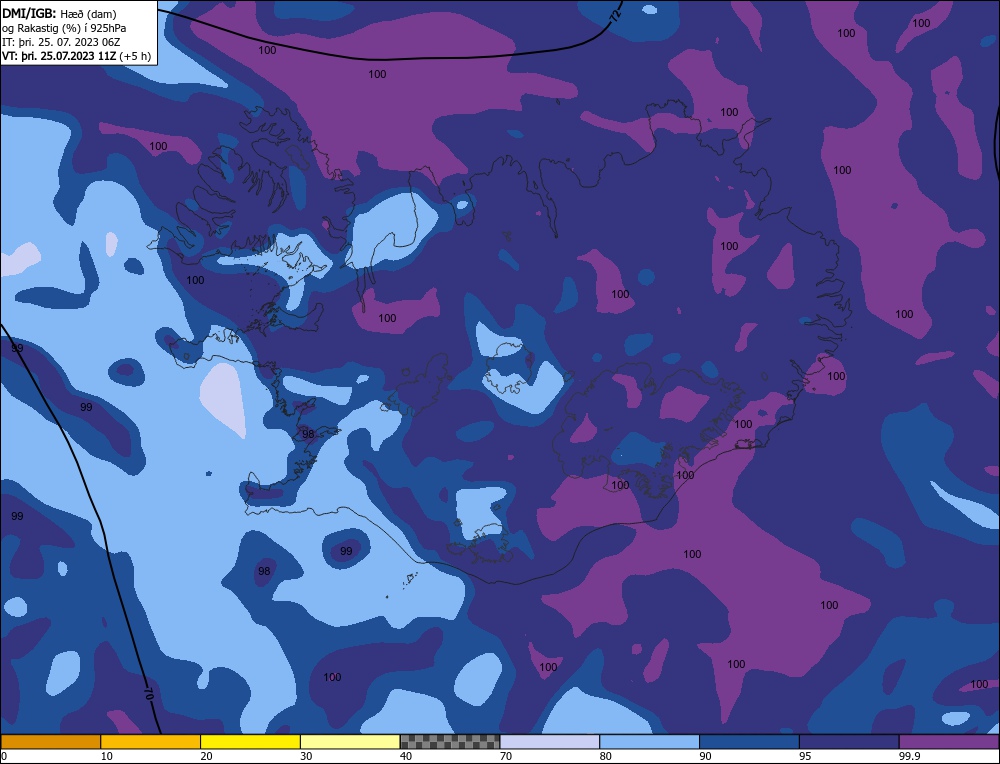The image size is (1000, 764).
Task: Select the 'VT: þri. 25.07.2023 11Z (+5 h)' line
Action: (x=77, y=56)
